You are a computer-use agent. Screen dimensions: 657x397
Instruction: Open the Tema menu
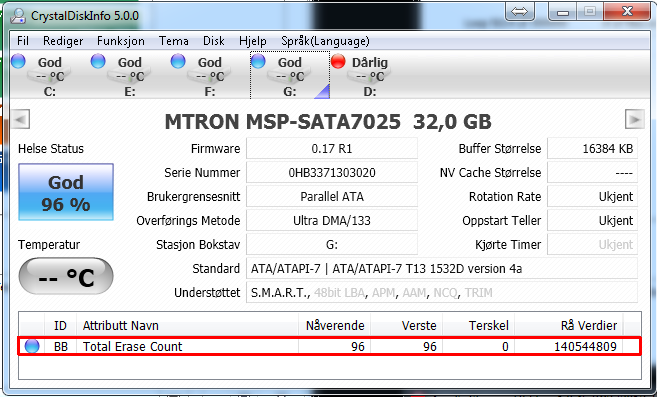(173, 41)
